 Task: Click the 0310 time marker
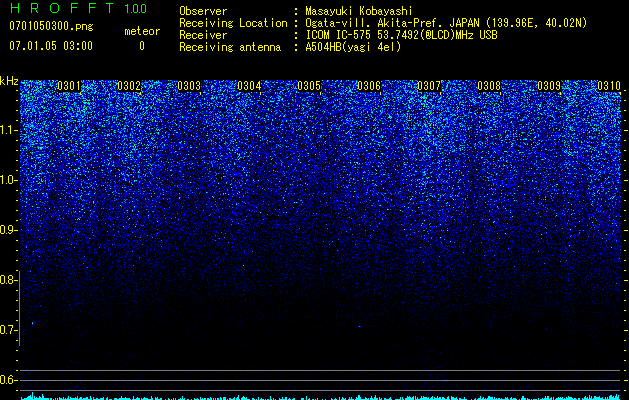(x=609, y=86)
